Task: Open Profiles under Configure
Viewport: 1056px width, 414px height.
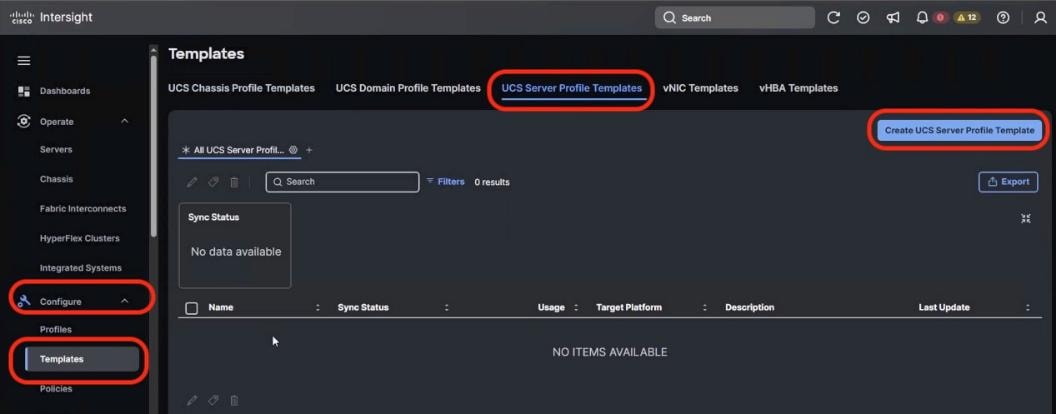Action: (56, 330)
